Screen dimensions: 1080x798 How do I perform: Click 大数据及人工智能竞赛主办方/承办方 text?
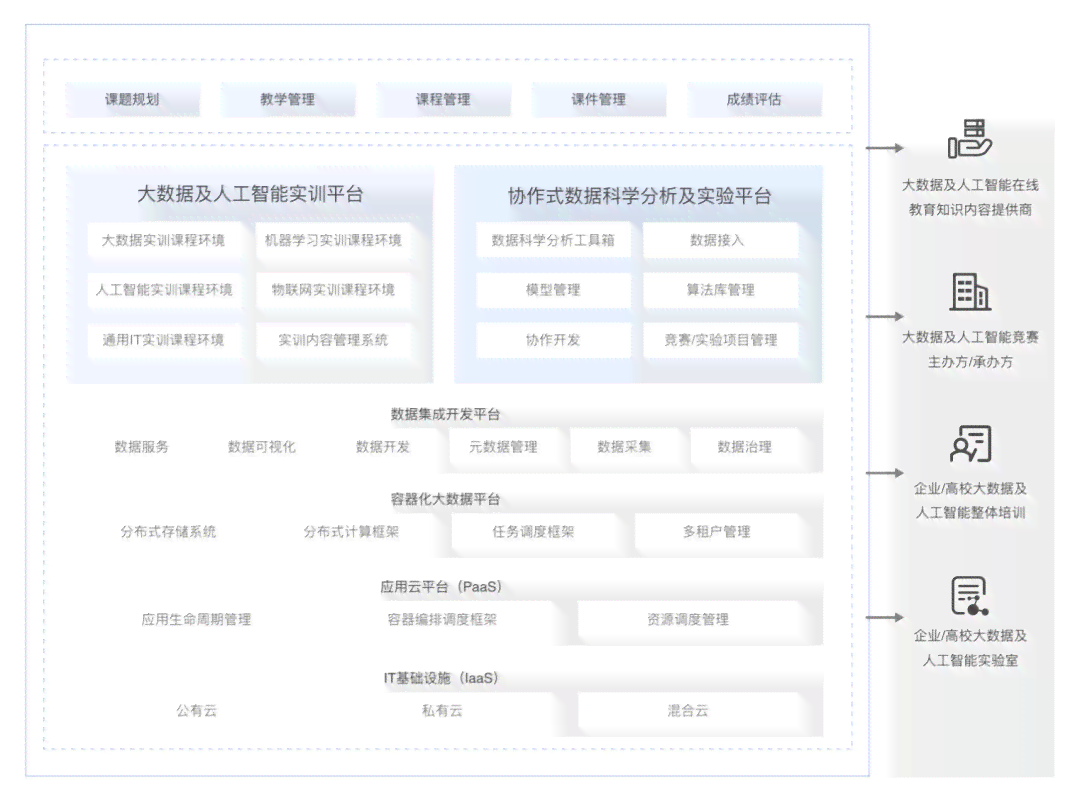970,349
